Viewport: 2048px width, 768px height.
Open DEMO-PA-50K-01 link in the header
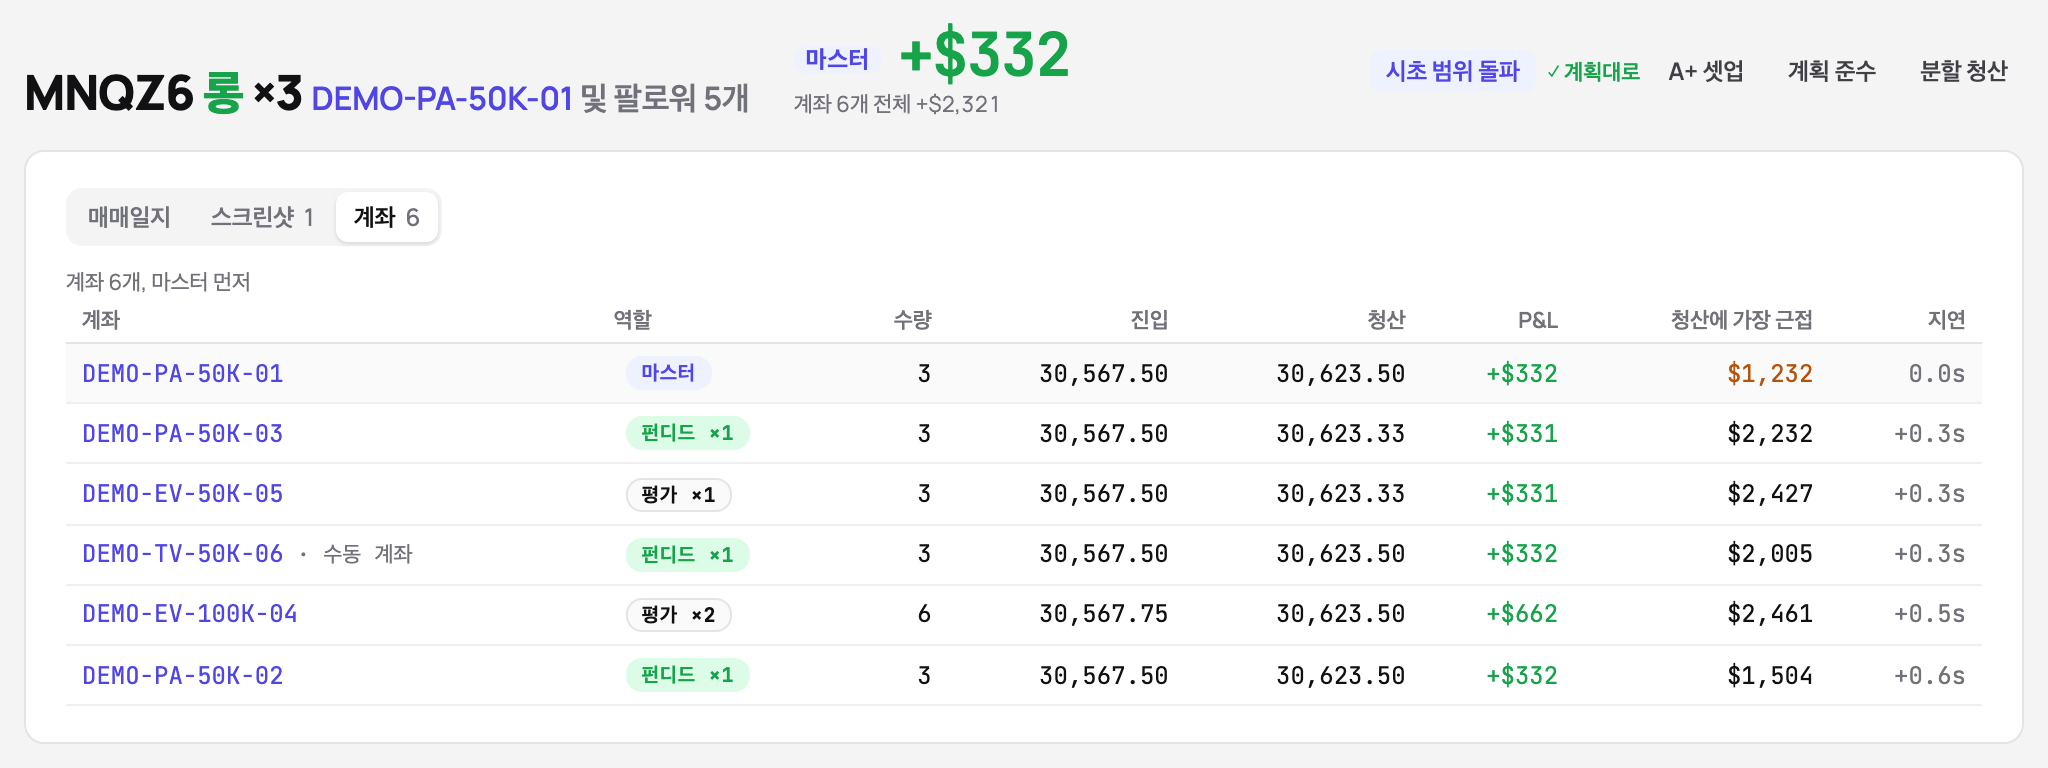[x=442, y=99]
